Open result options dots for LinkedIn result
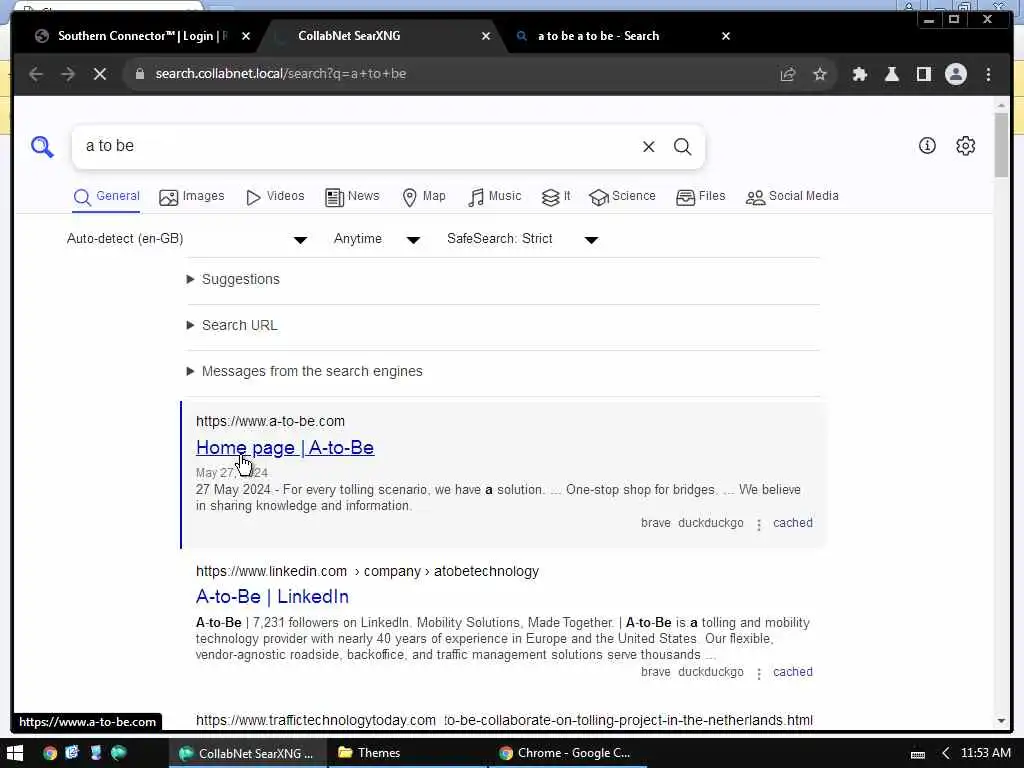 (x=758, y=673)
